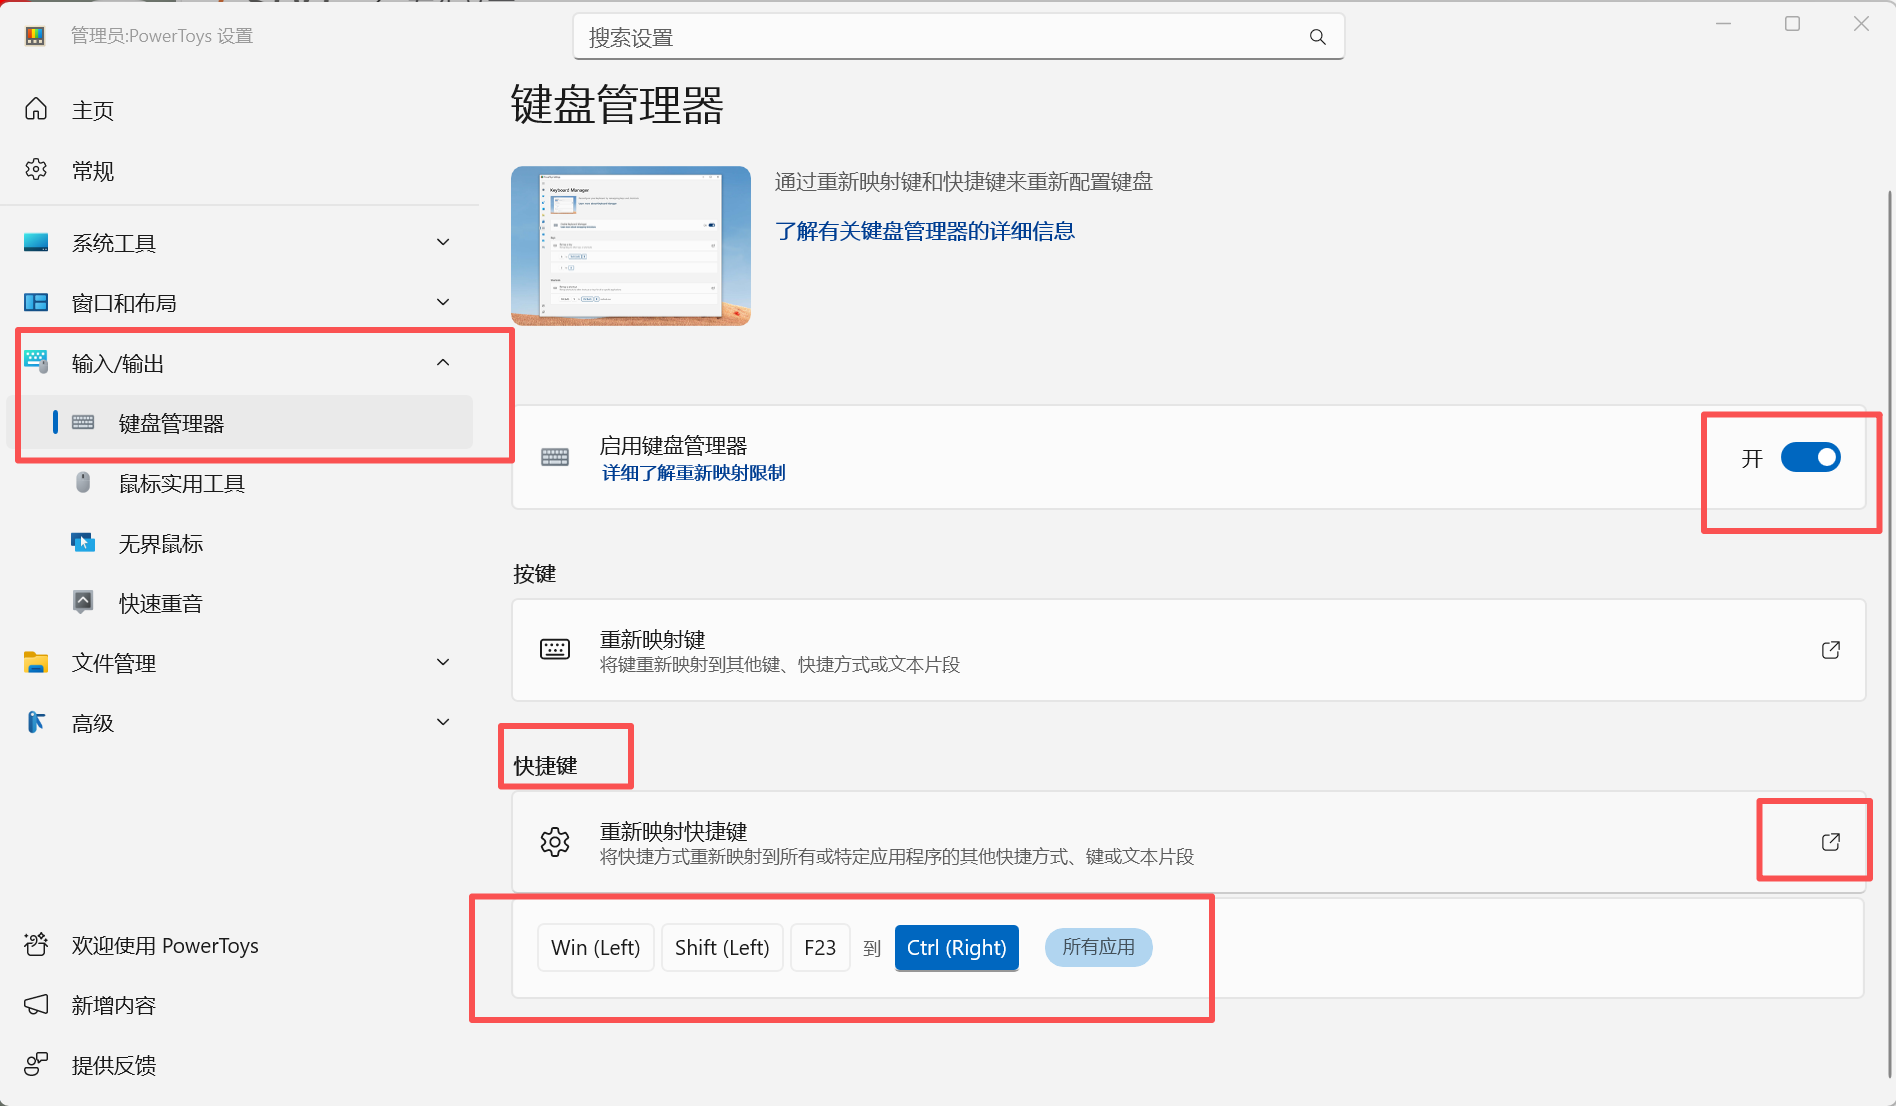This screenshot has height=1106, width=1896.
Task: Click the keyboard icon beside 键盘管理器 sidebar item
Action: (83, 423)
